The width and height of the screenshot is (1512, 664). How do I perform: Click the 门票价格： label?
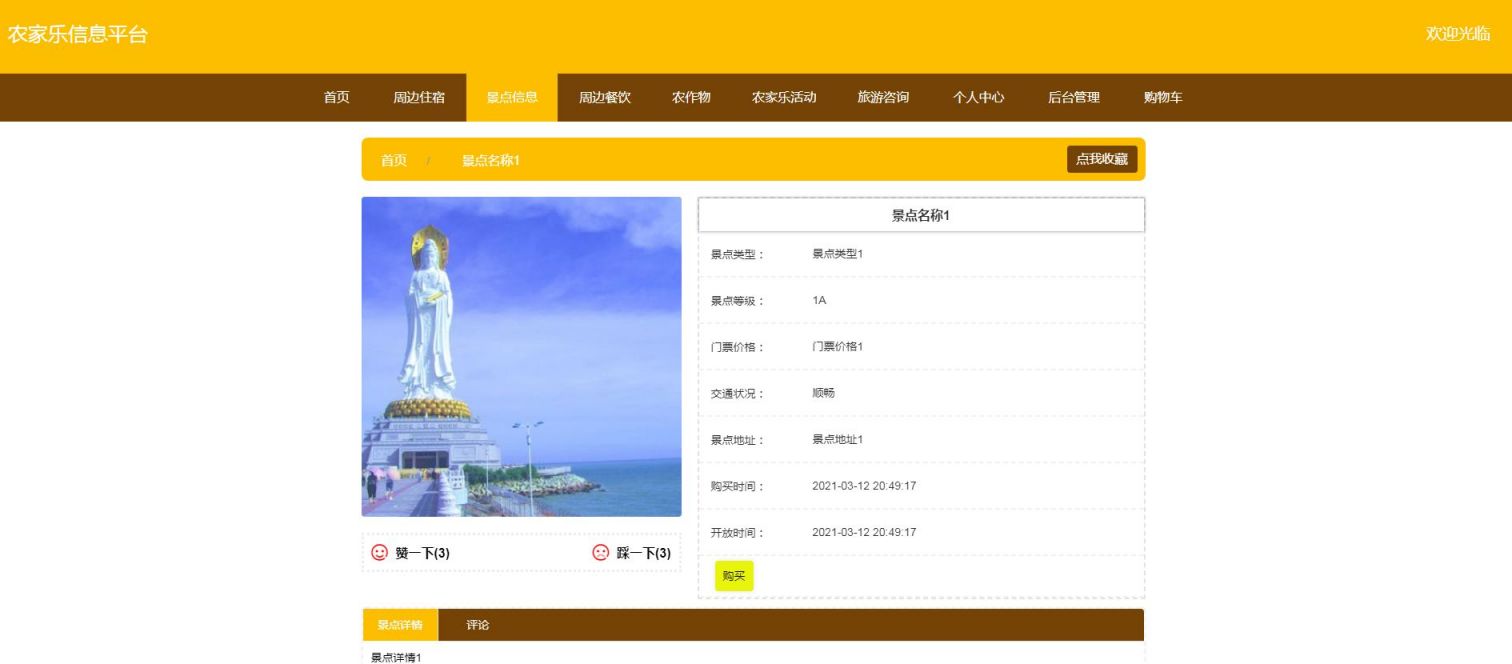[737, 348]
